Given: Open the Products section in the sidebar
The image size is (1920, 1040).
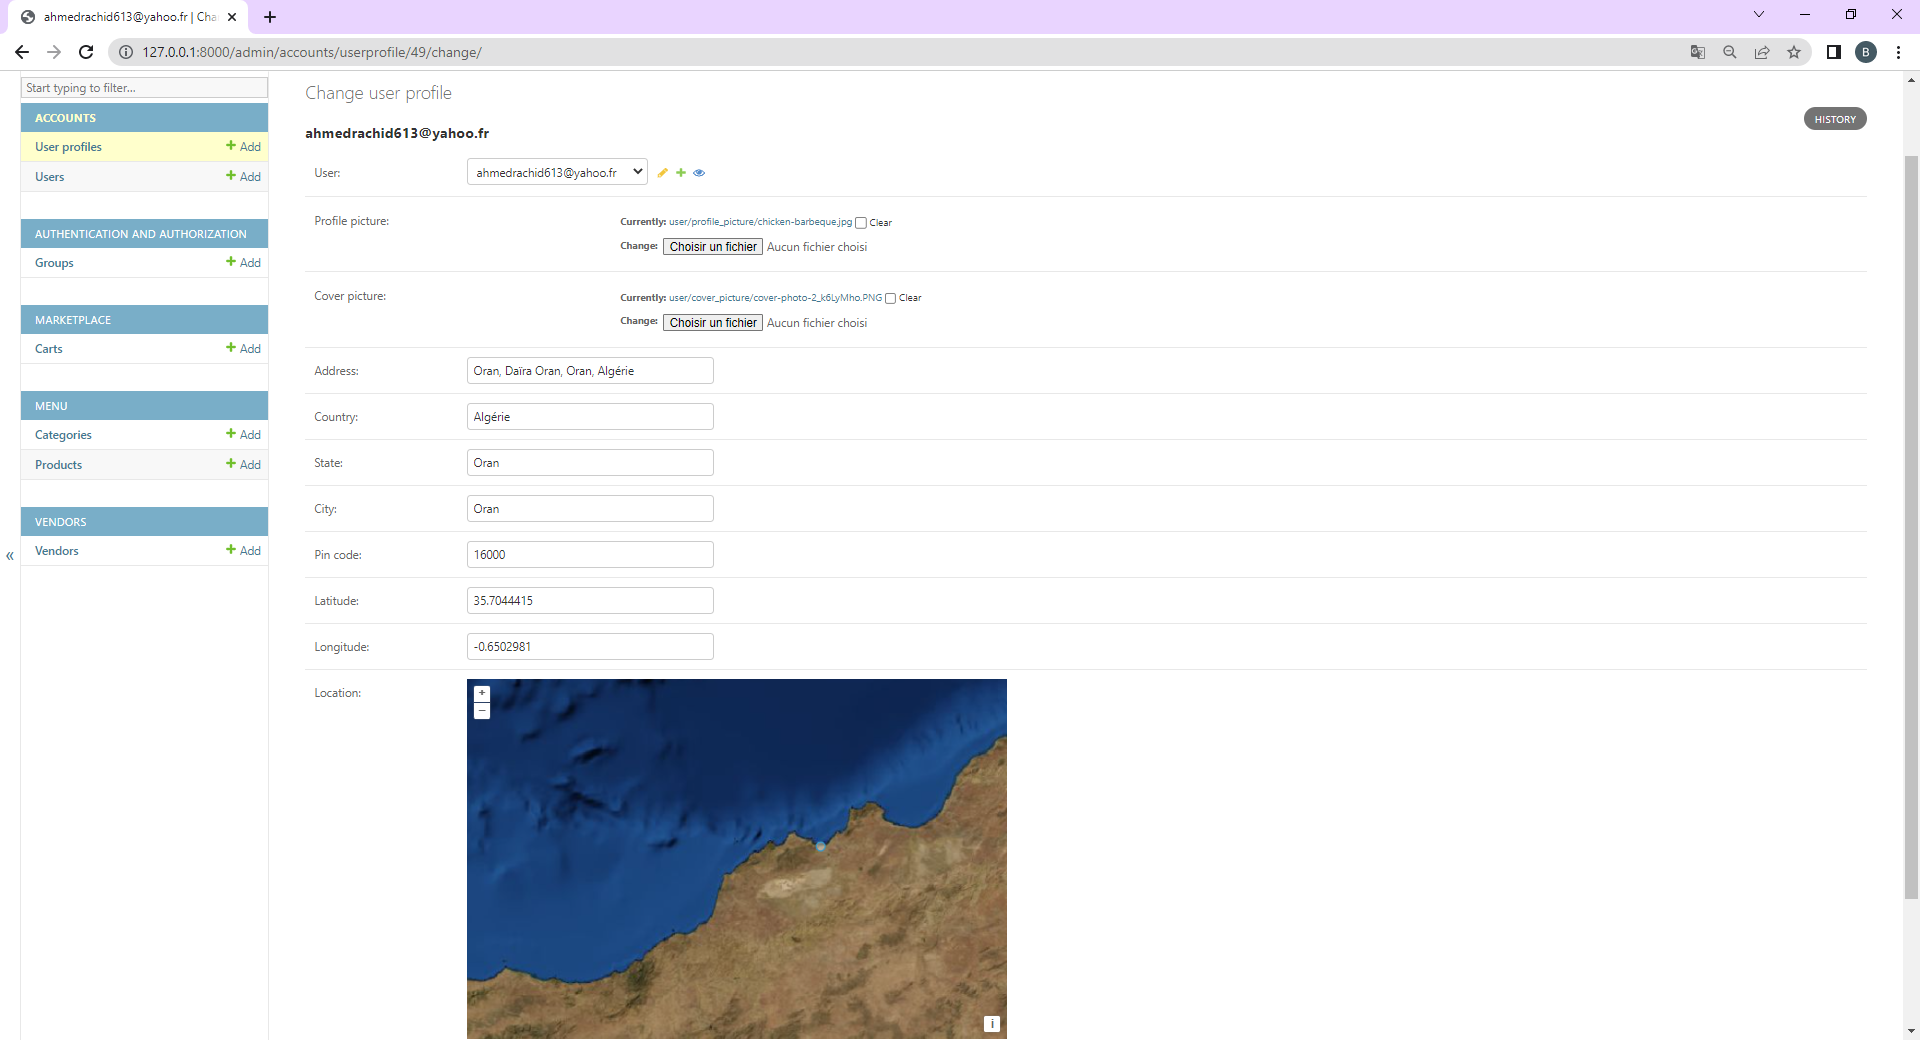Looking at the screenshot, I should click(58, 464).
